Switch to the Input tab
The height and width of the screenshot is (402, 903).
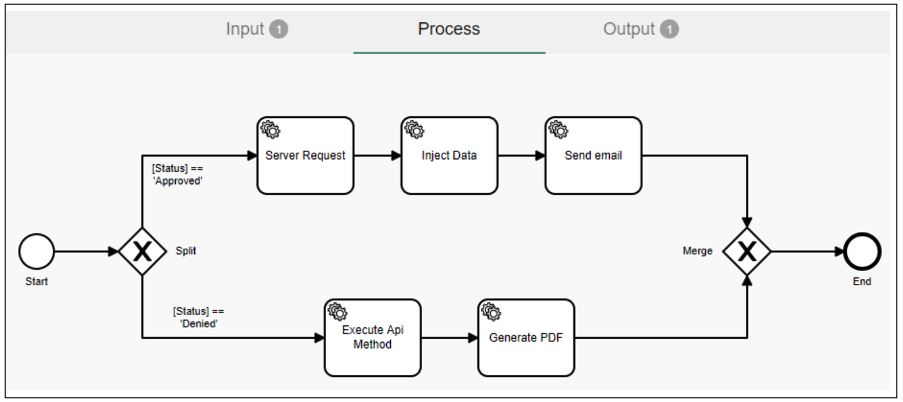(x=245, y=29)
